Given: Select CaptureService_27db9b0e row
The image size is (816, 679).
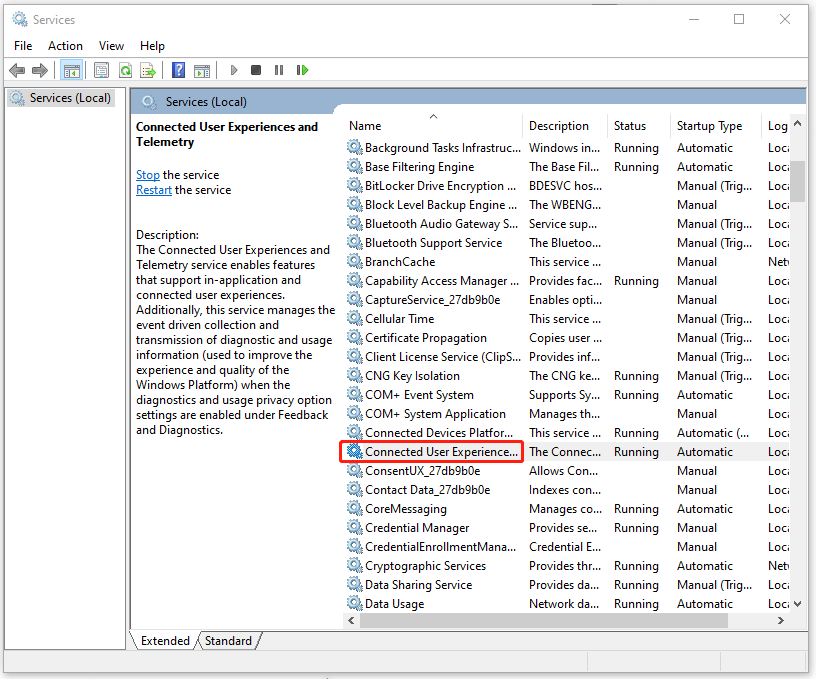Looking at the screenshot, I should point(567,300).
